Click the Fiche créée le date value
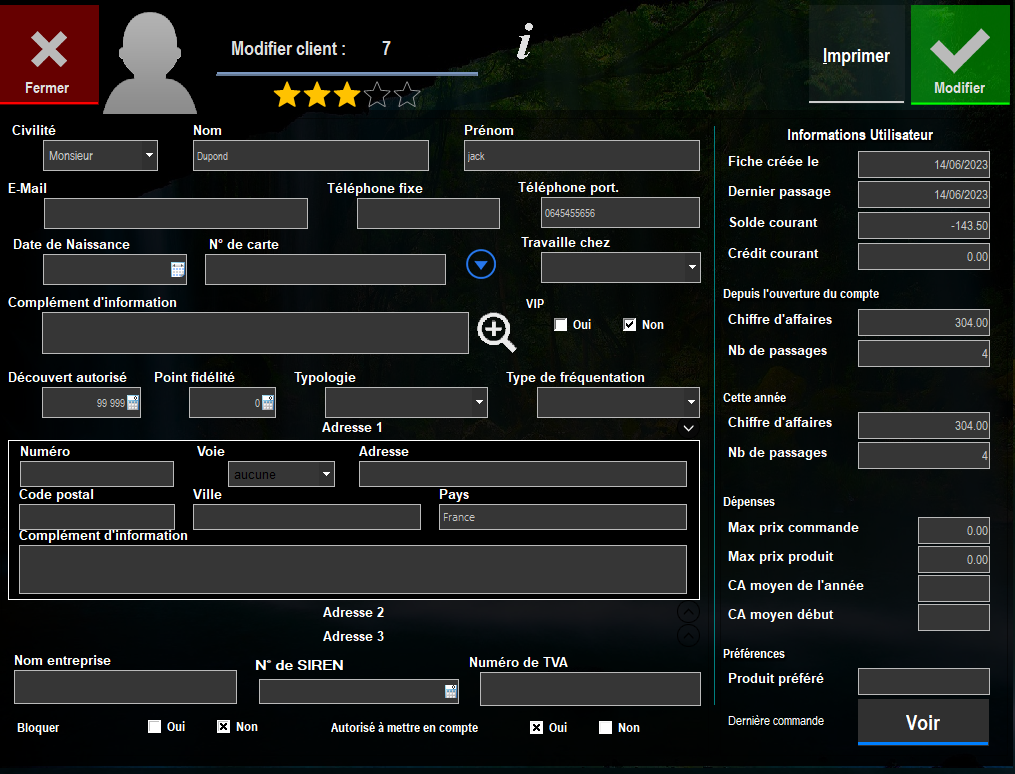This screenshot has height=774, width=1015. 924,164
